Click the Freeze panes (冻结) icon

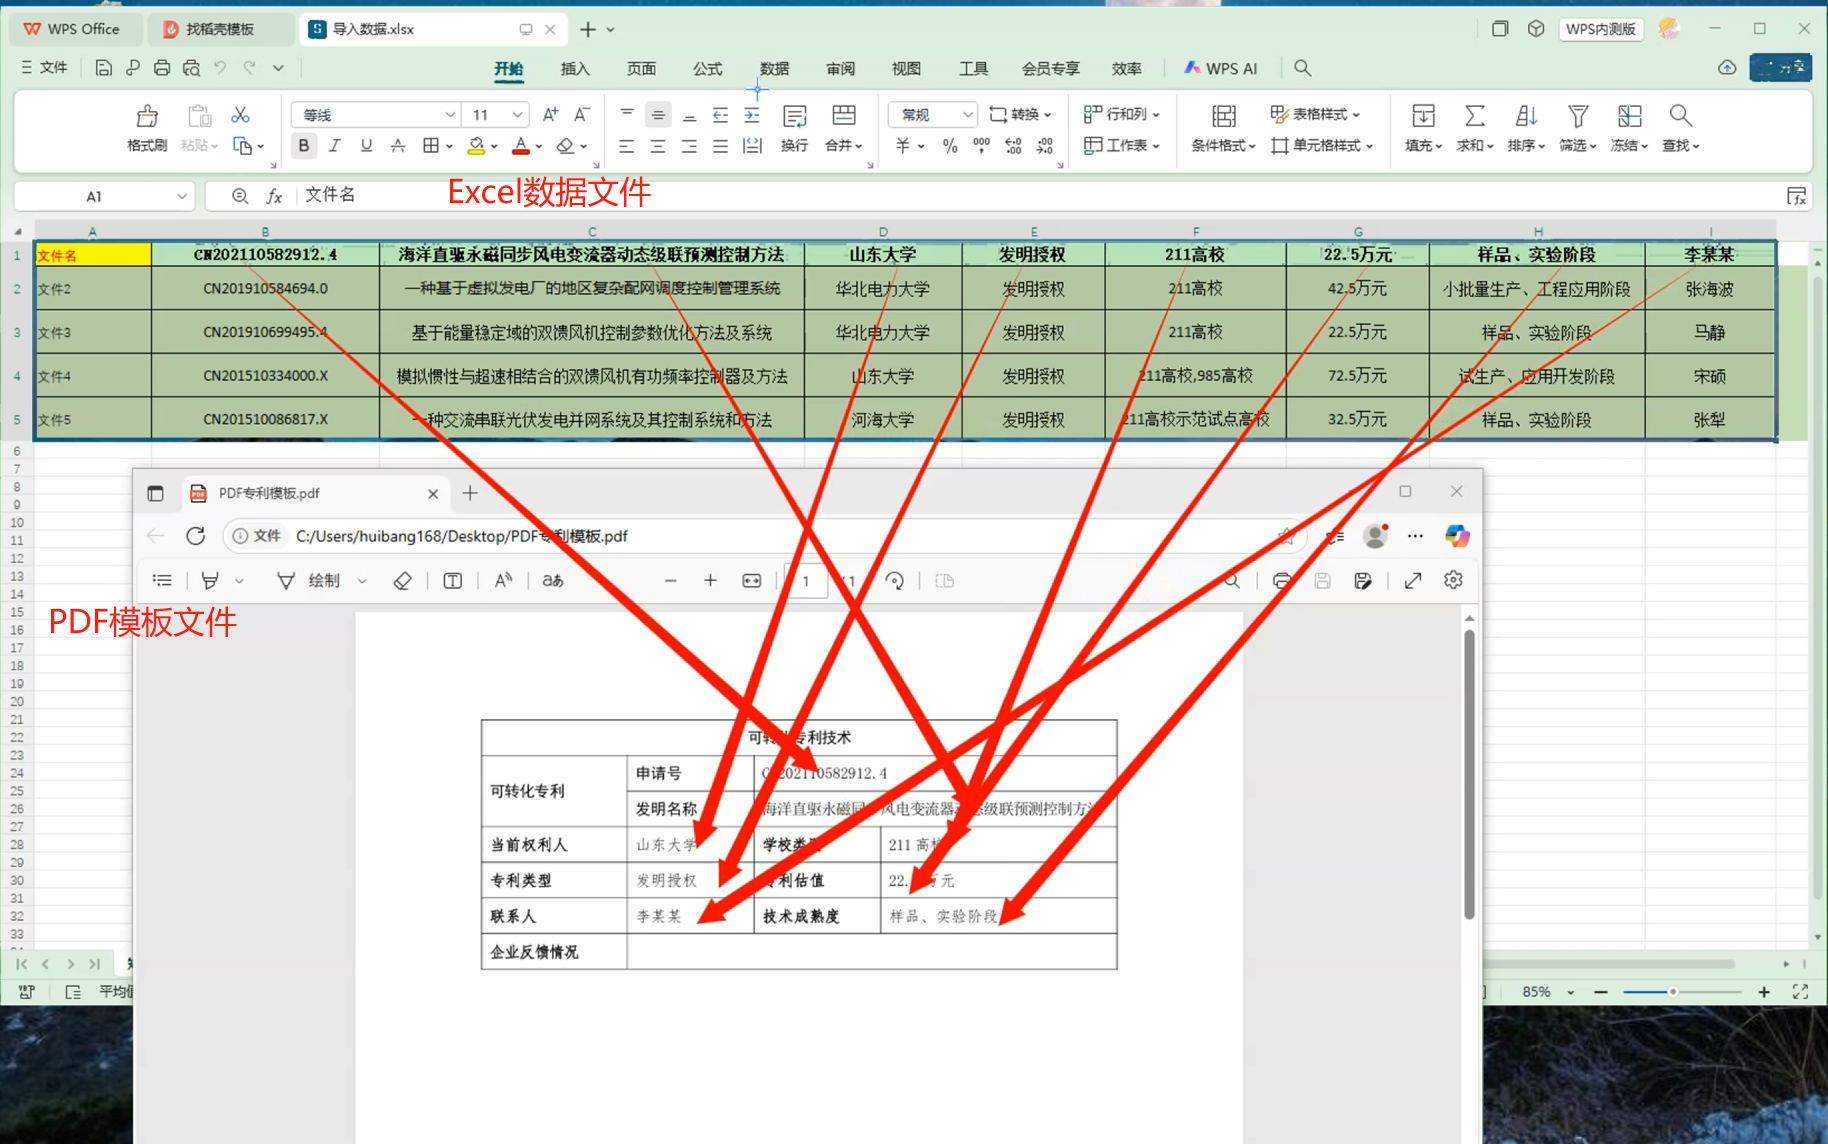1630,116
